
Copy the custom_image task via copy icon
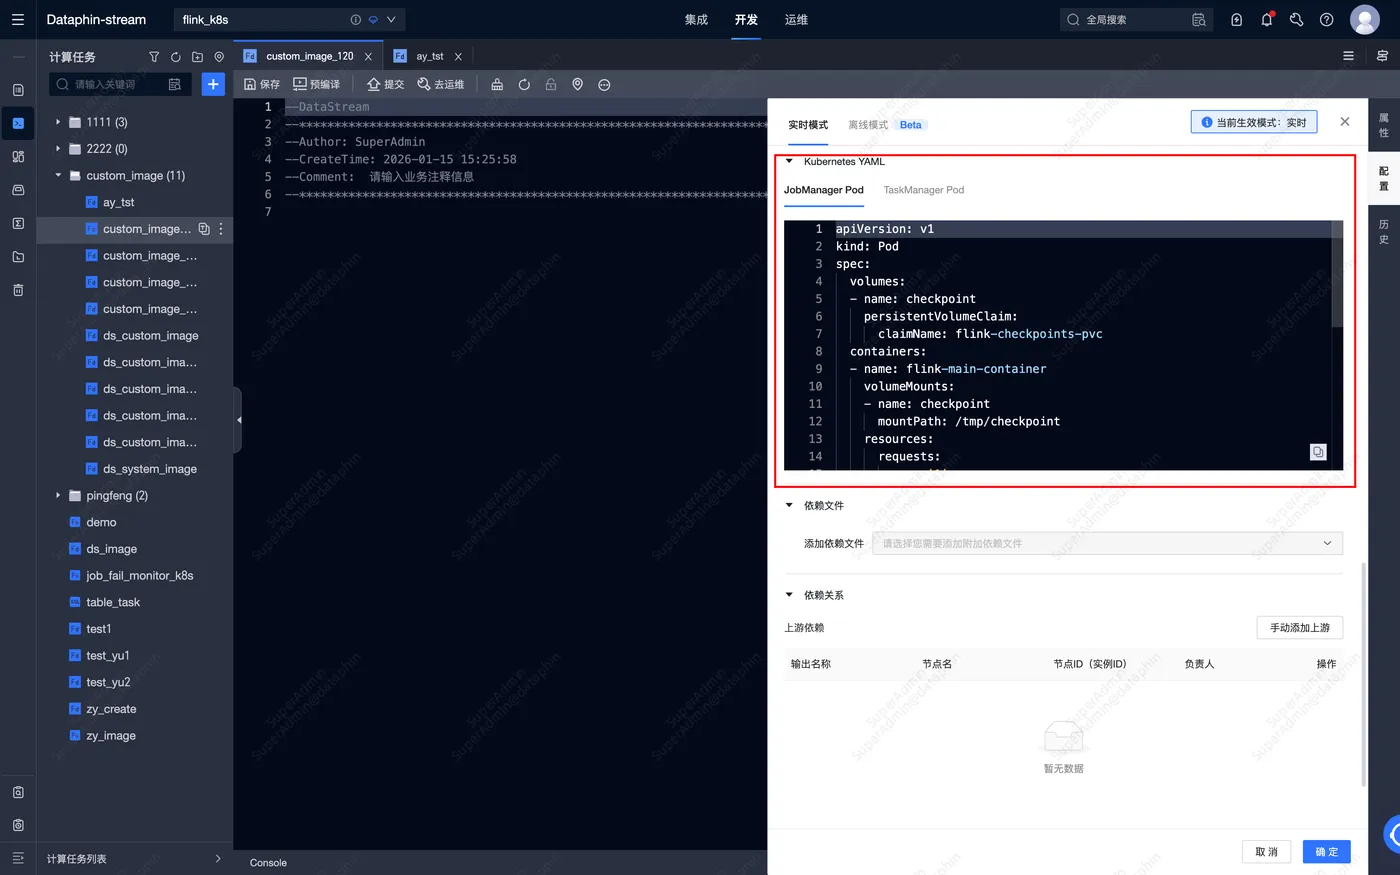coord(204,229)
